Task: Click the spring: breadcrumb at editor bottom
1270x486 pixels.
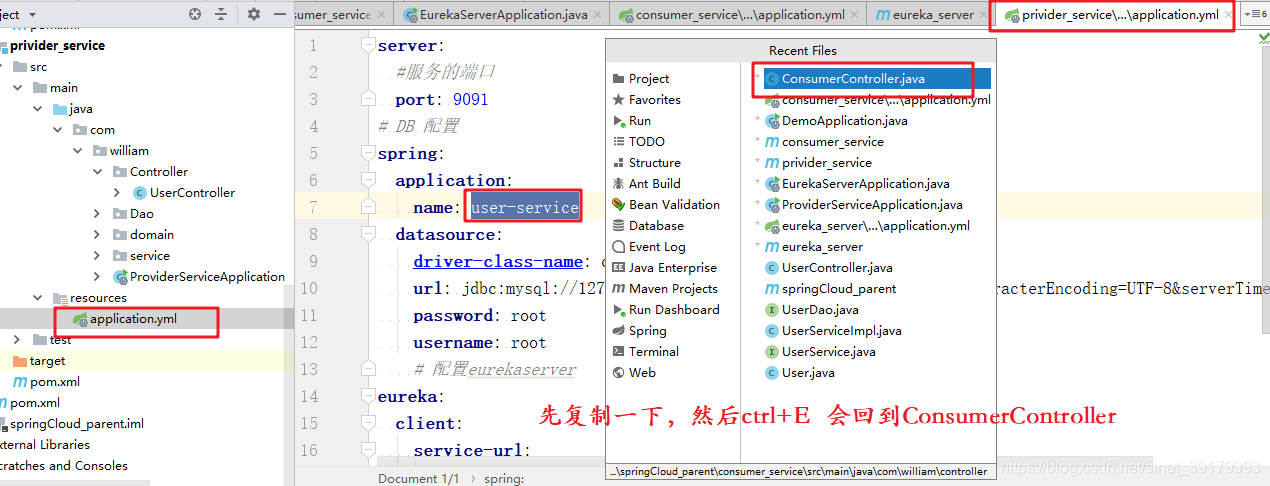Action: click(504, 478)
